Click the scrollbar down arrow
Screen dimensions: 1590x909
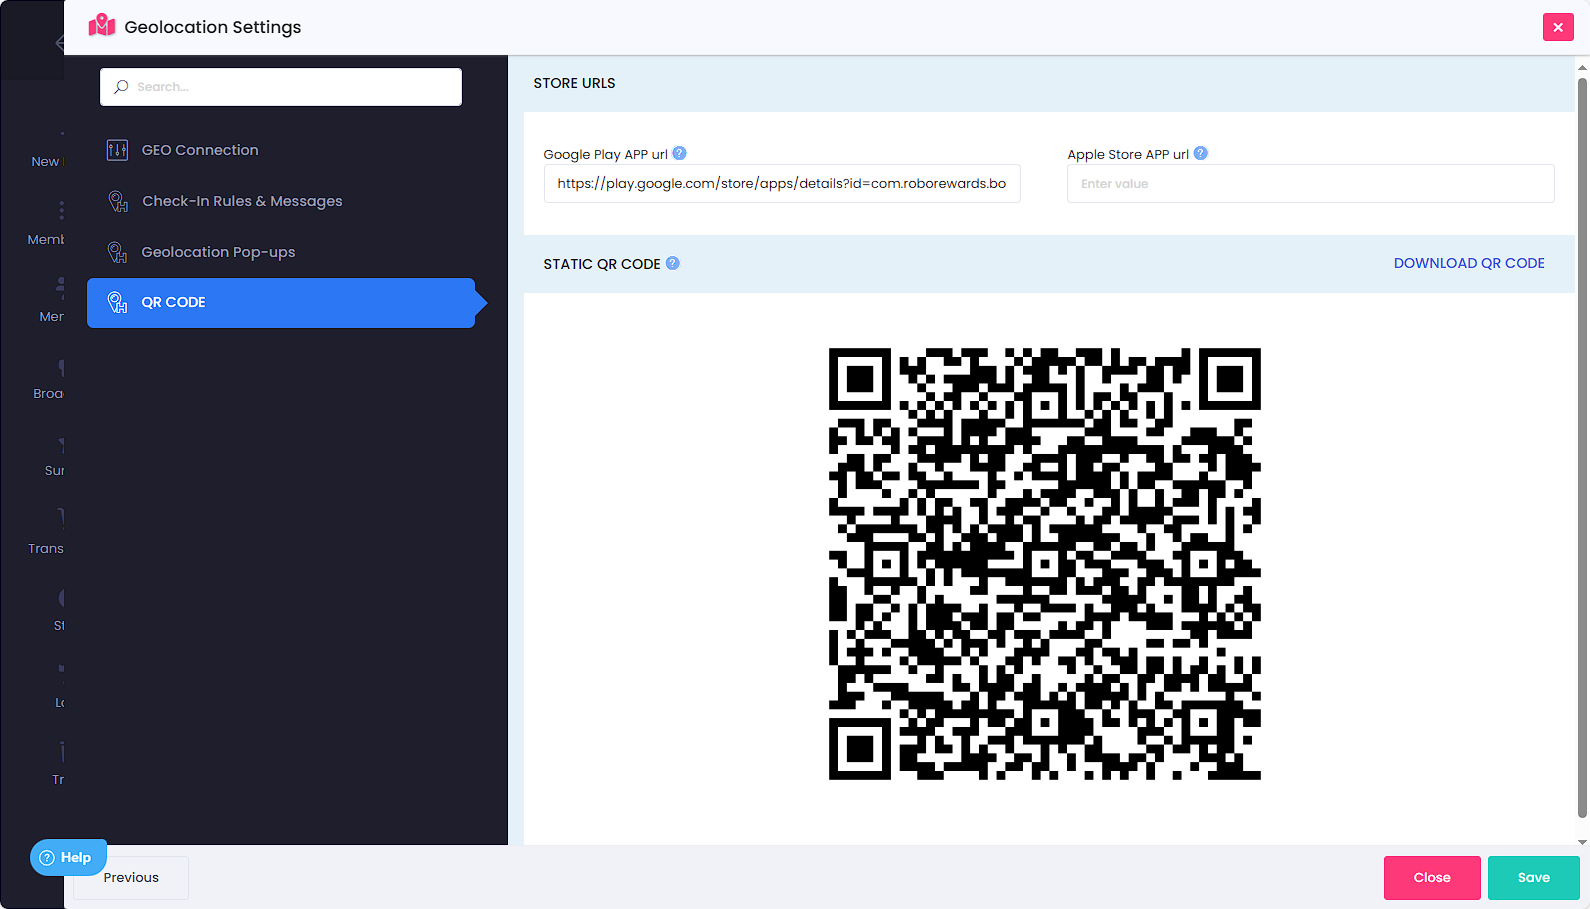[x=1582, y=842]
